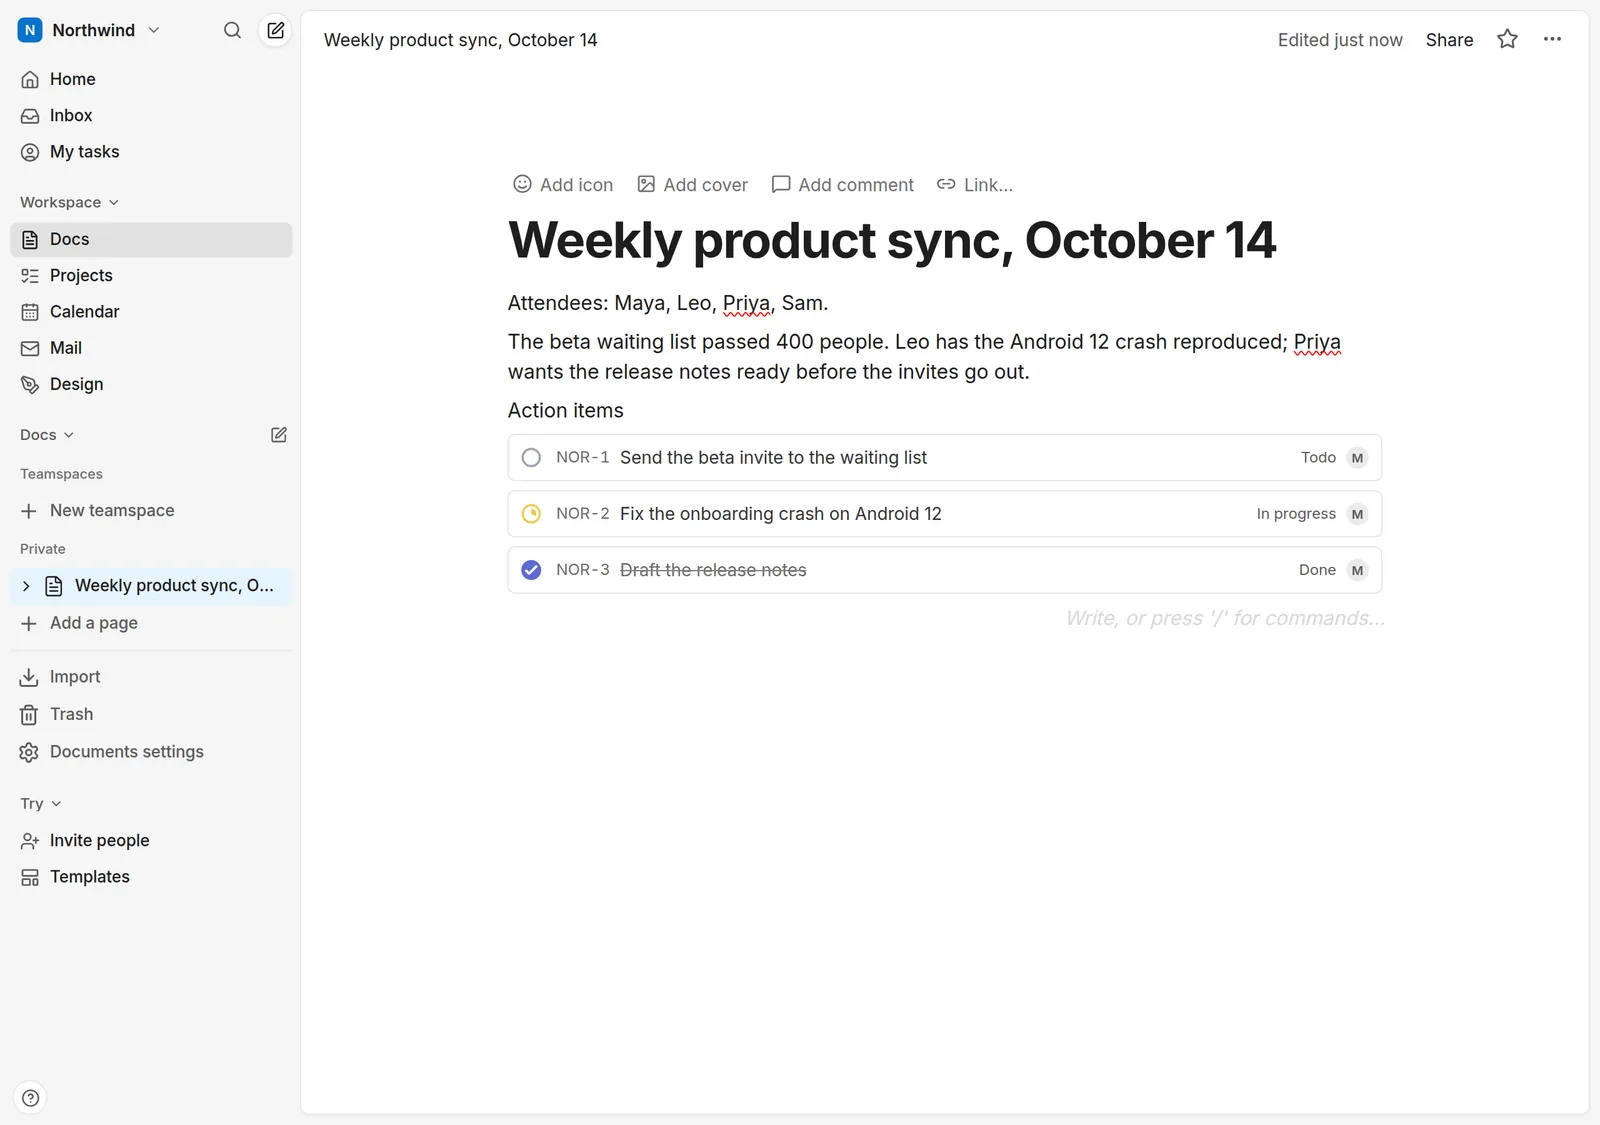
Task: Toggle the Todo status circle on NOR-1
Action: [x=531, y=458]
